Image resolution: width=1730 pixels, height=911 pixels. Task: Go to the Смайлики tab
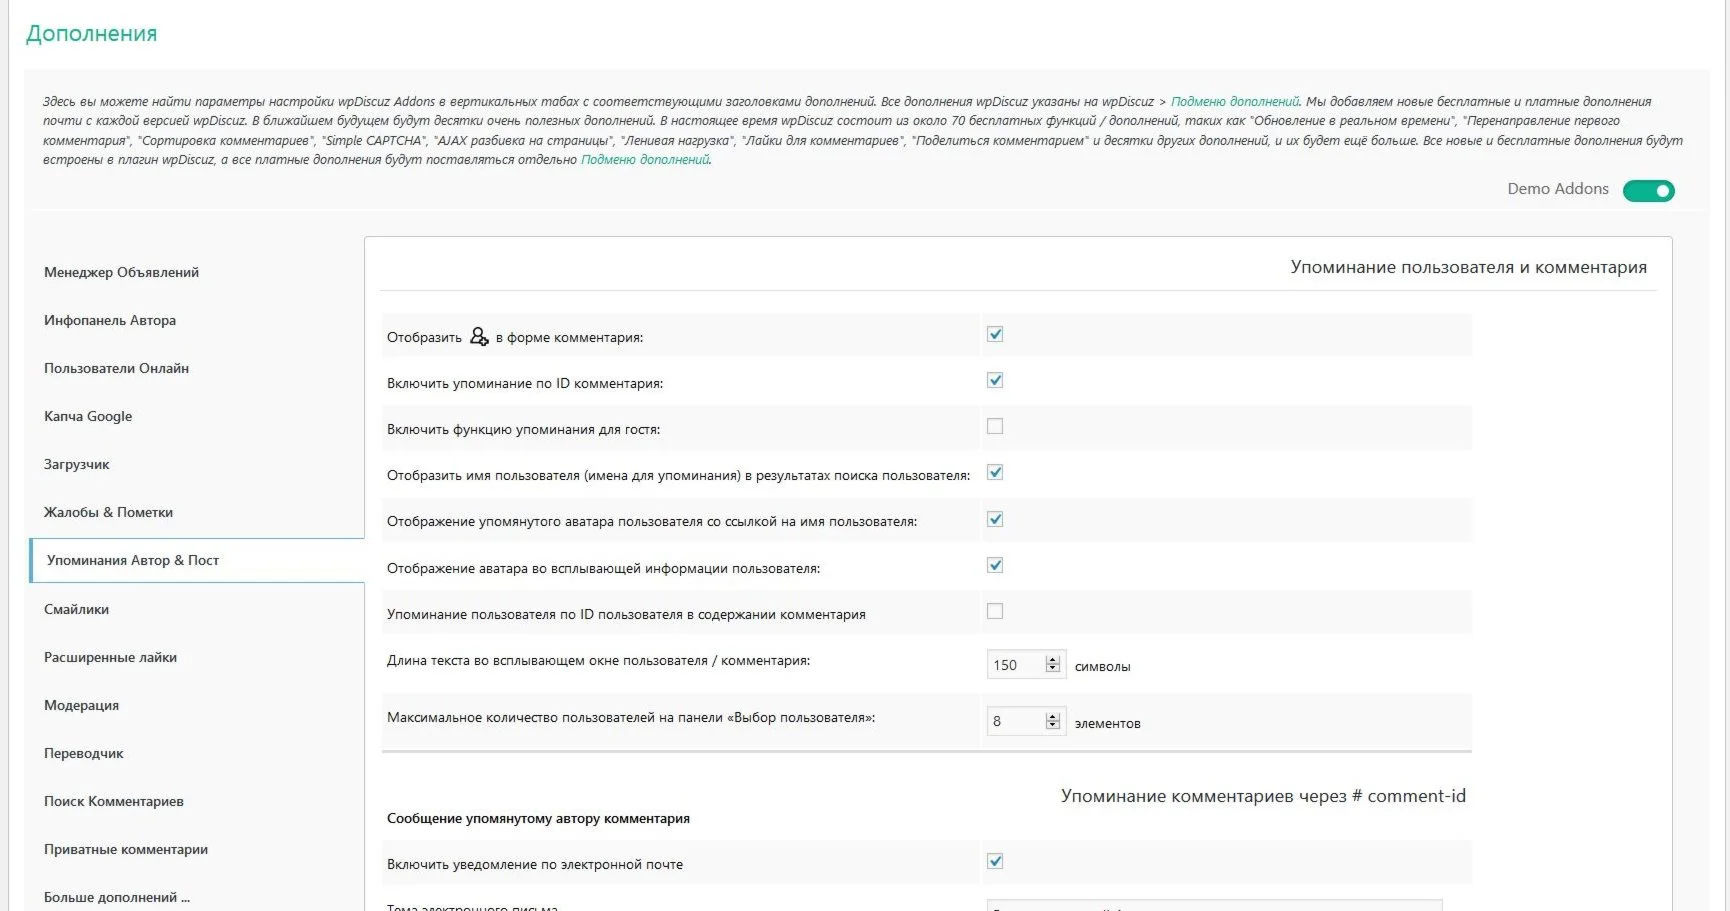click(76, 609)
